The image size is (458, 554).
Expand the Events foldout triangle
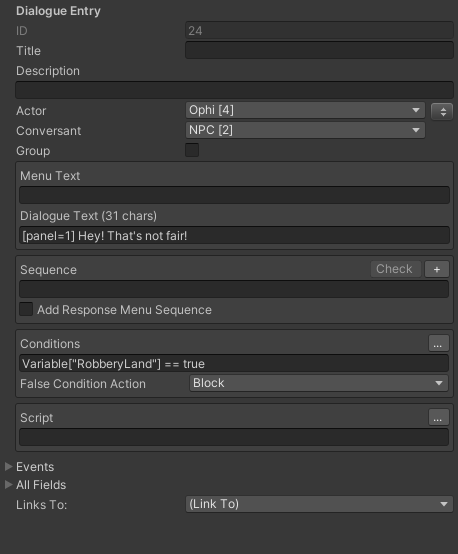point(8,467)
